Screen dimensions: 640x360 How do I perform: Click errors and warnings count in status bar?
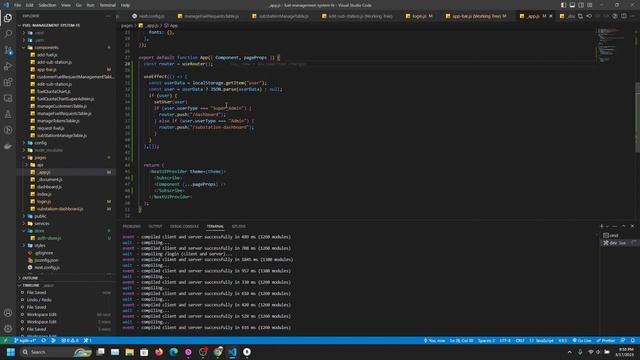(70, 340)
